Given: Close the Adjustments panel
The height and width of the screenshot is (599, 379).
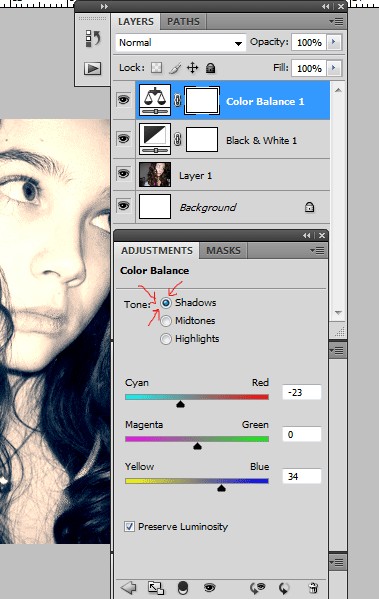Looking at the screenshot, I should [322, 236].
